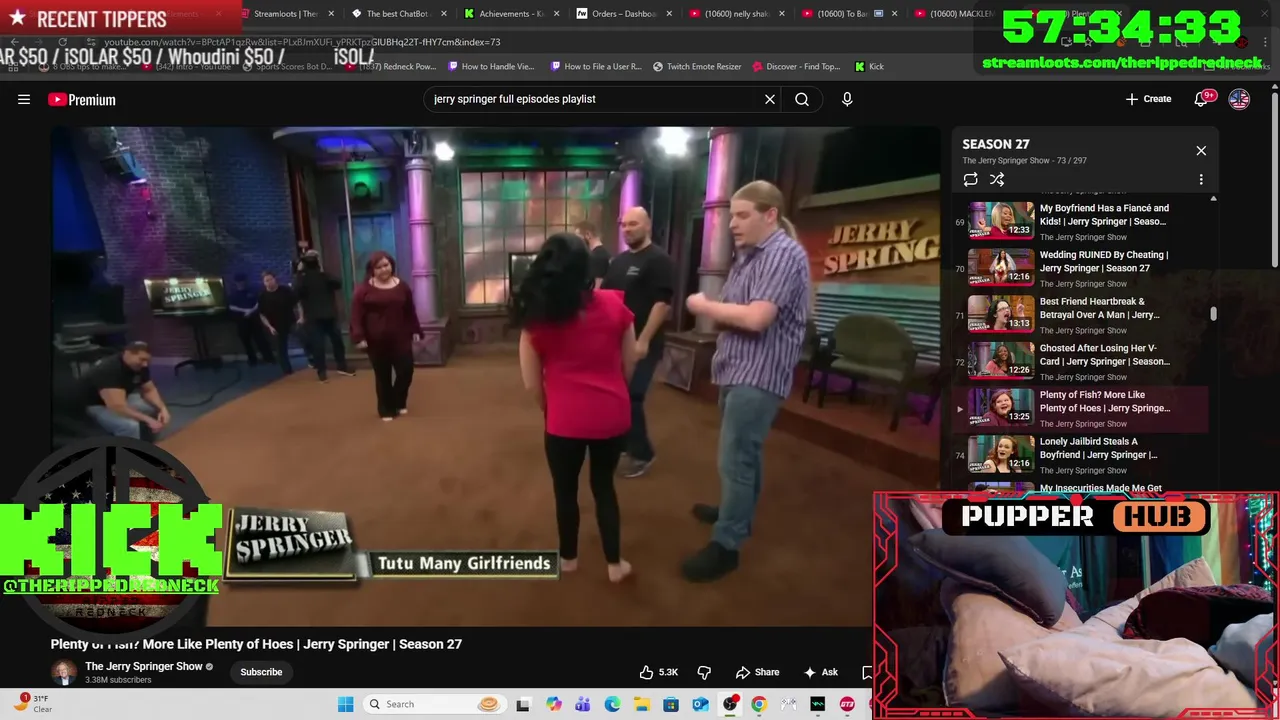Share the Jerry Springer video
The height and width of the screenshot is (720, 1280).
757,672
